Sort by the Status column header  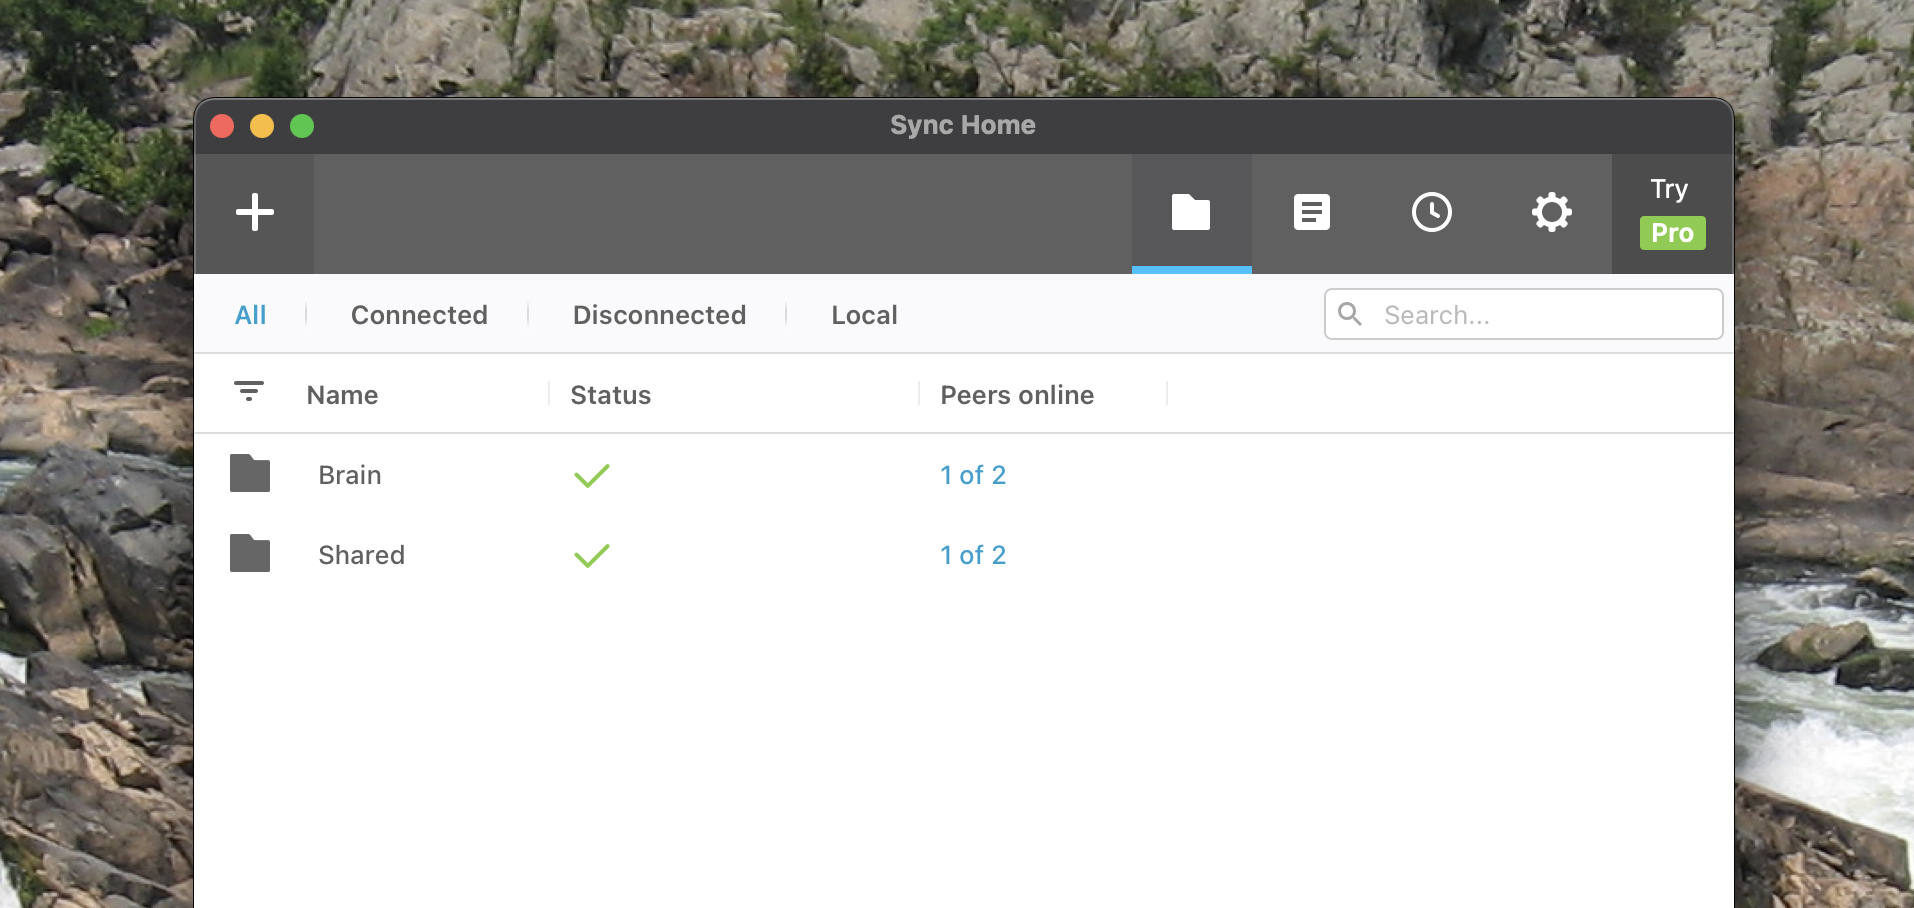pos(610,395)
